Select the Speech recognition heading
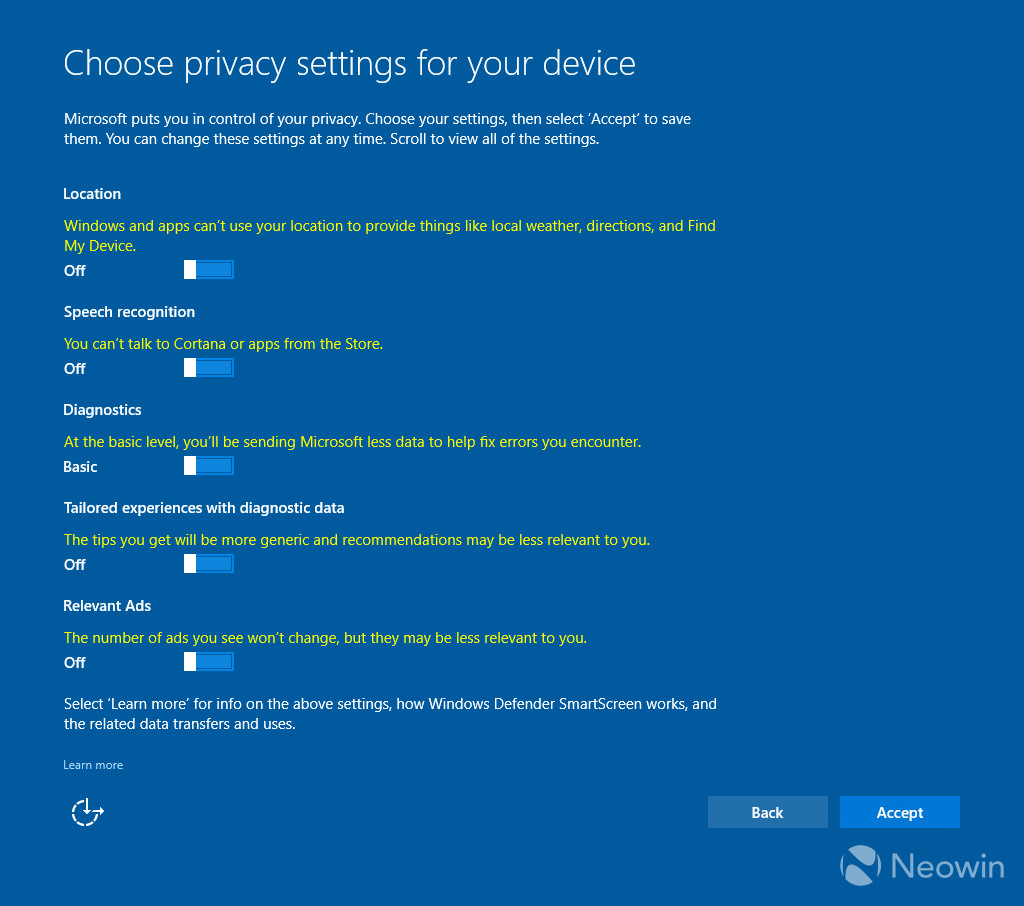Screen dimensions: 1024x906 (129, 311)
